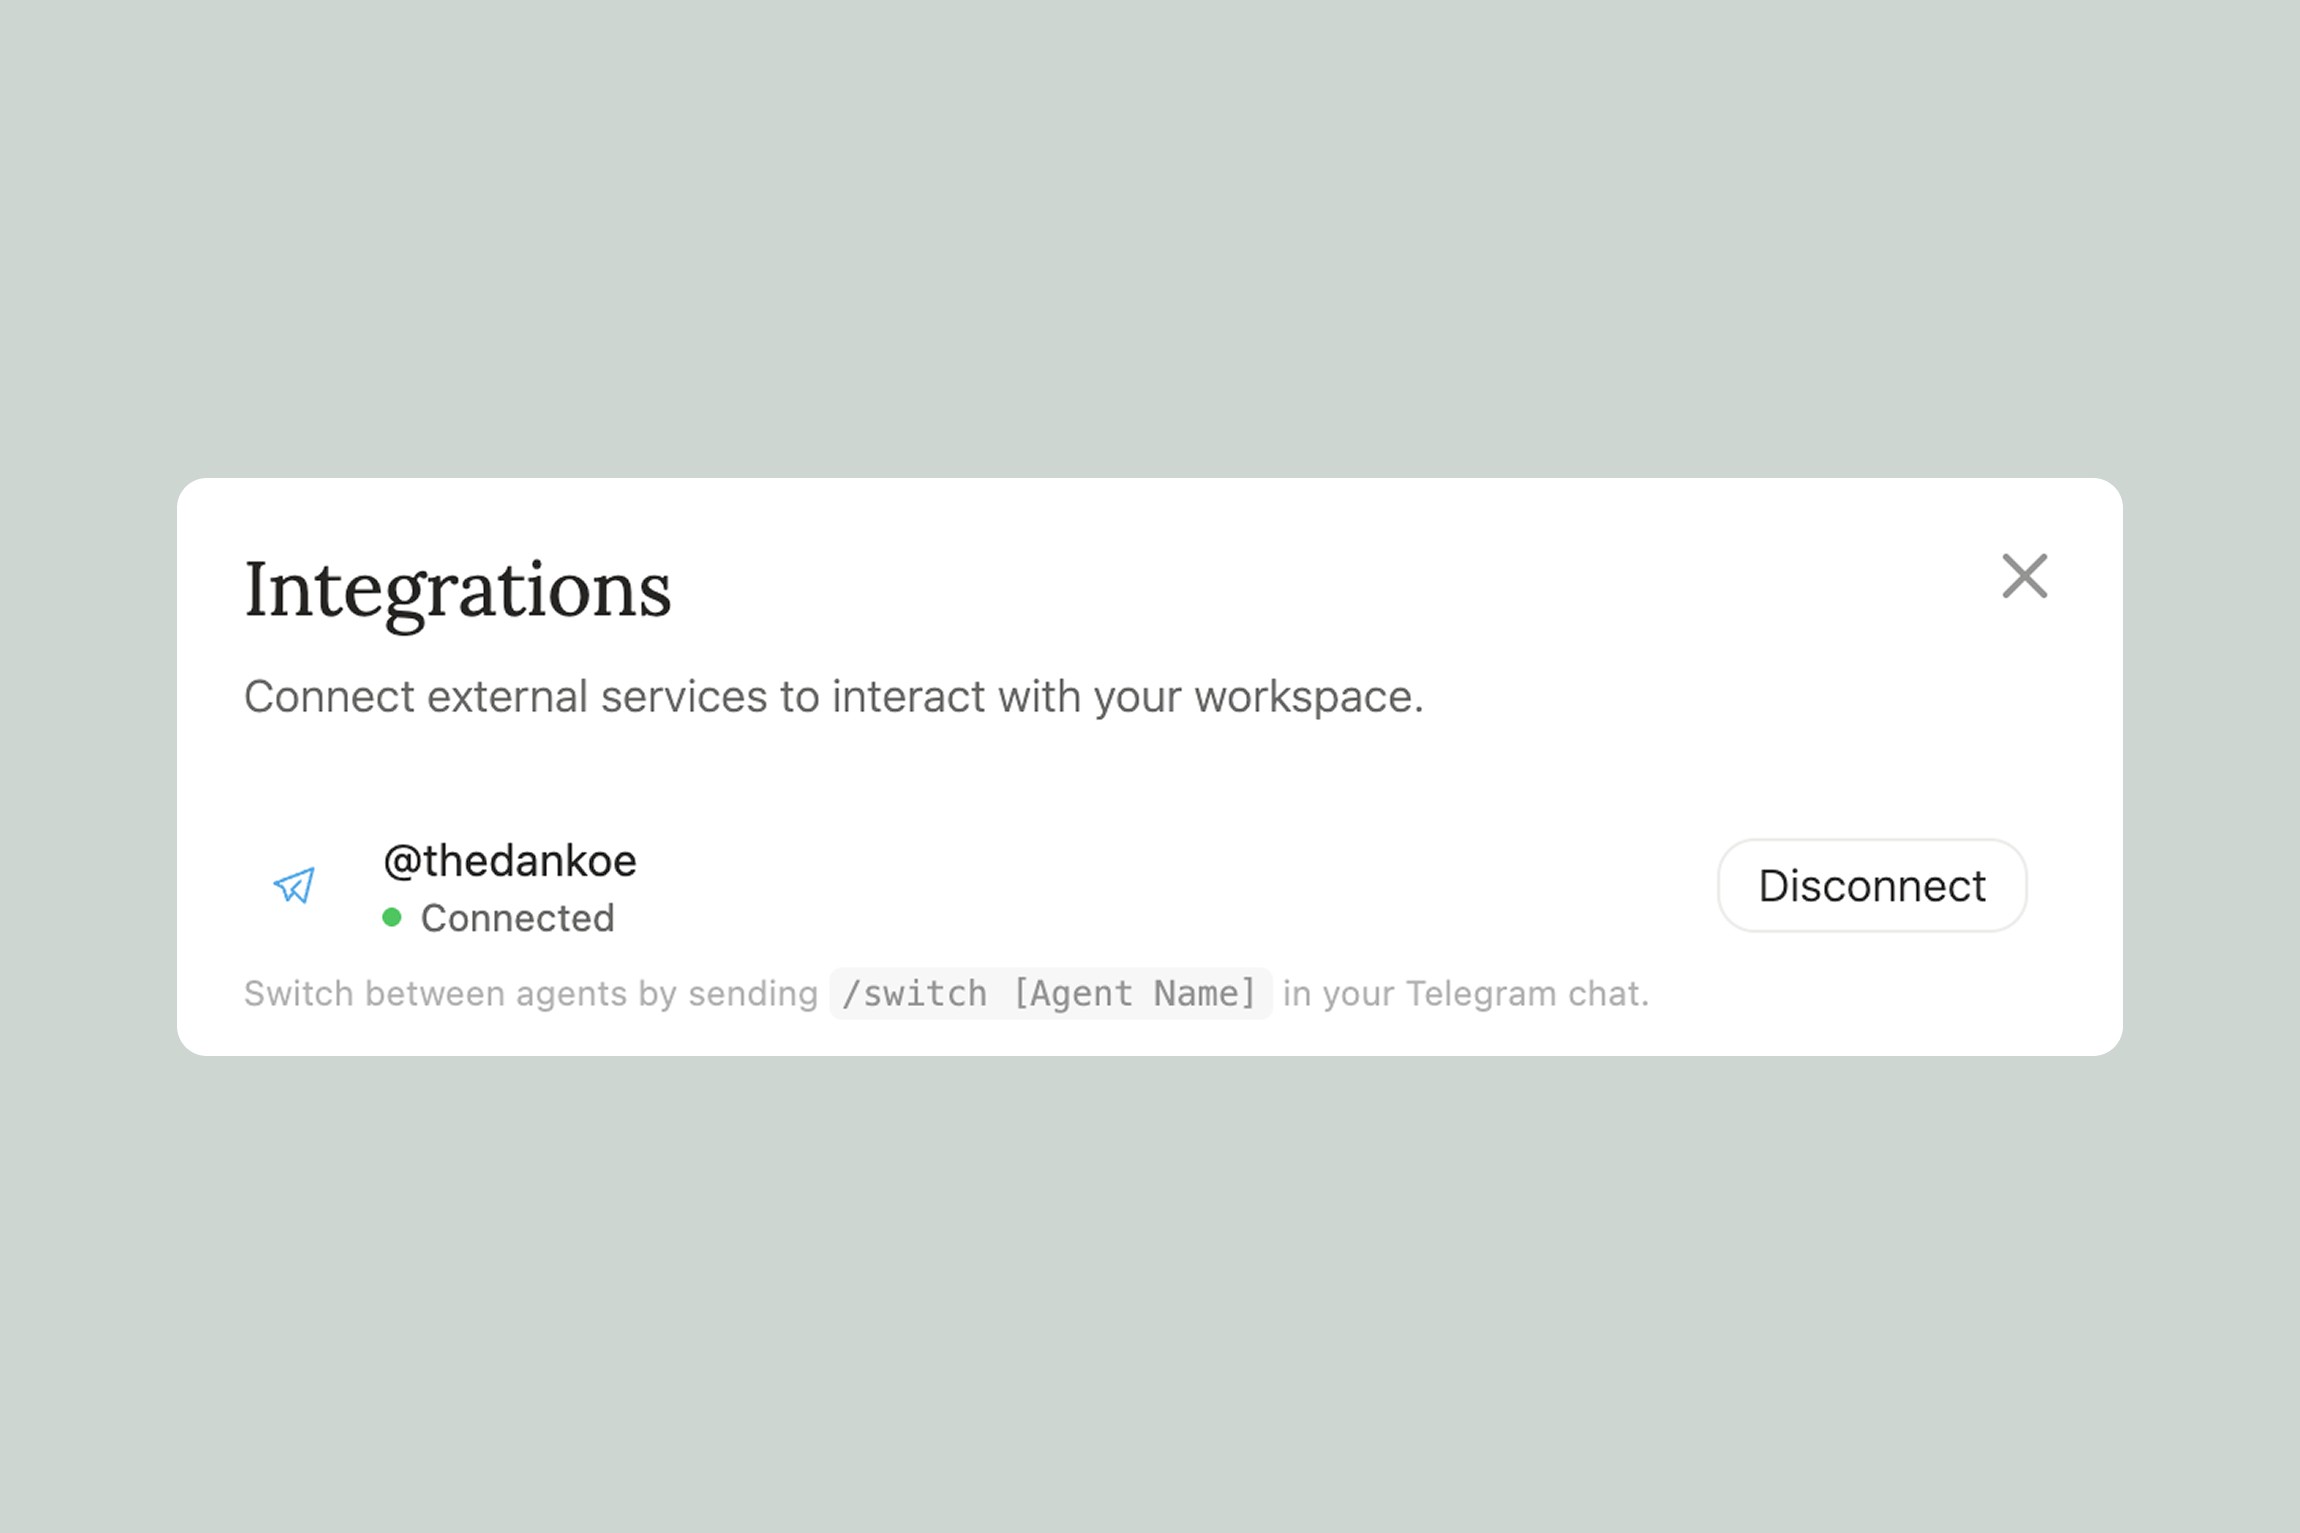Viewport: 2300px width, 1533px height.
Task: Click the green connected status dot
Action: [x=392, y=918]
